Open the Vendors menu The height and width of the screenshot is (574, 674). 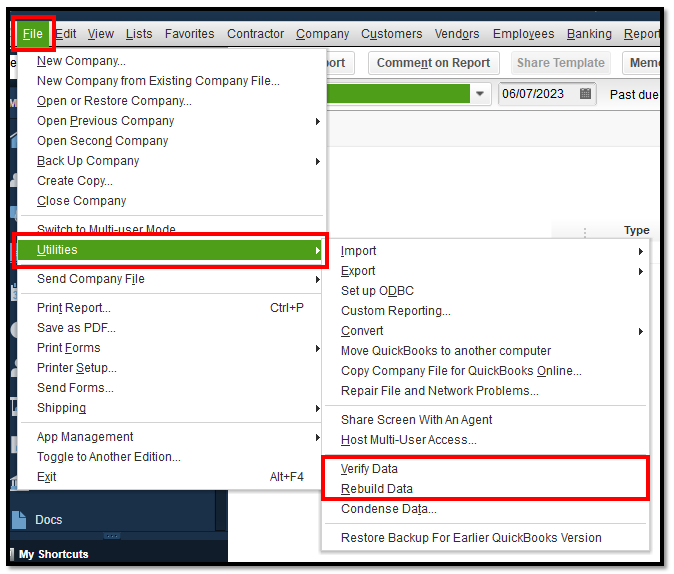pyautogui.click(x=457, y=34)
